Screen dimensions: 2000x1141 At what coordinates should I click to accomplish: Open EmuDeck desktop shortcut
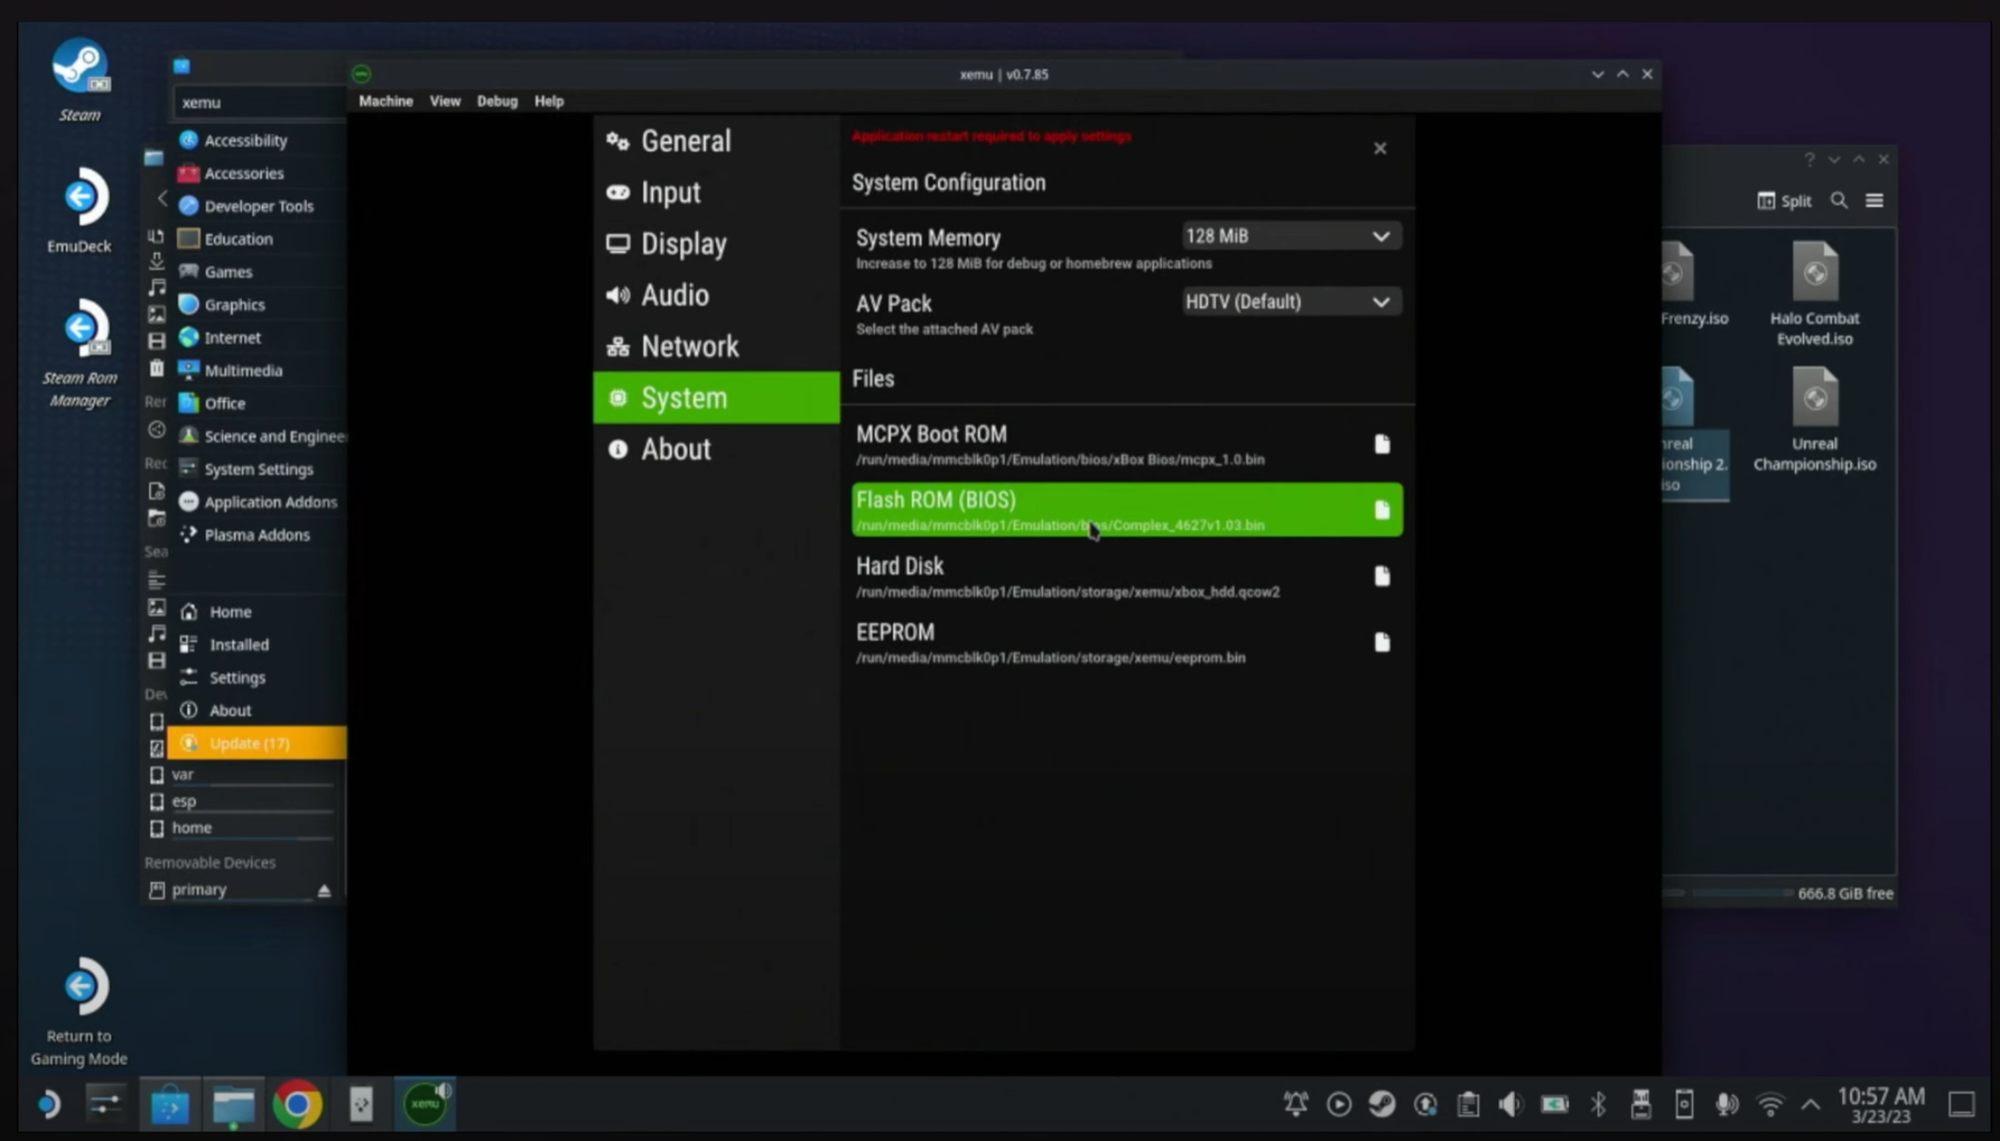coord(79,210)
